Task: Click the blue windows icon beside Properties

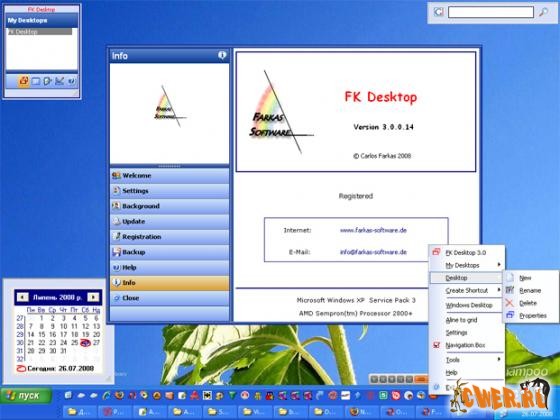Action: [510, 315]
